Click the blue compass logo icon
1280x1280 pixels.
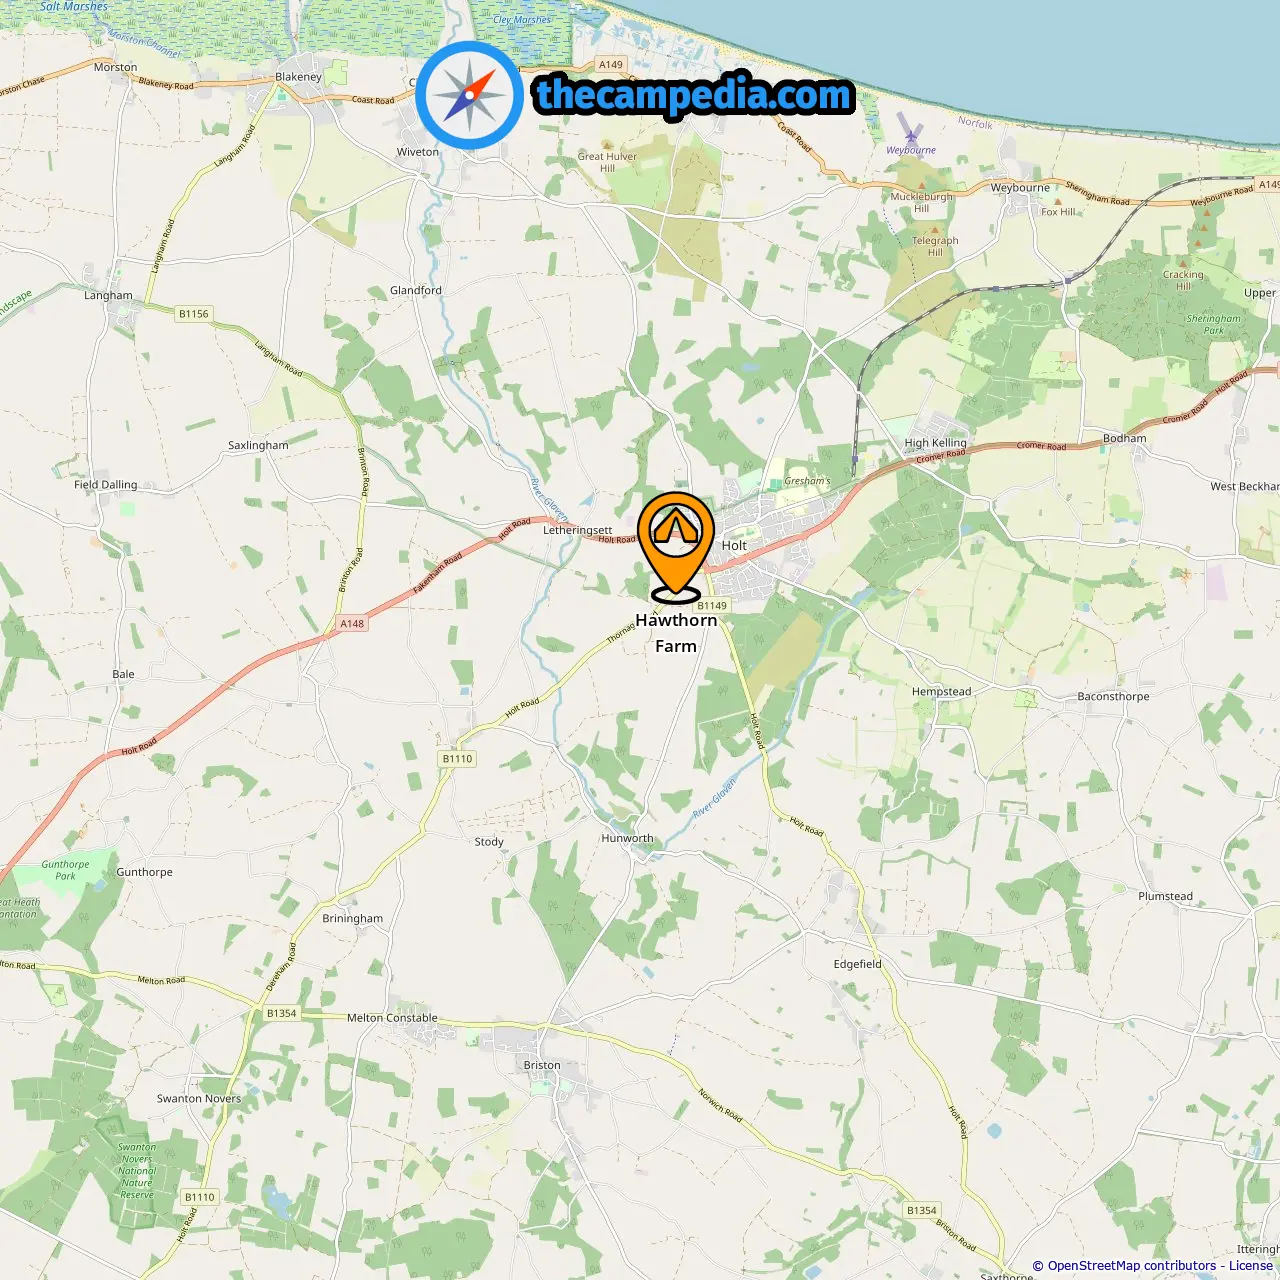tap(469, 96)
